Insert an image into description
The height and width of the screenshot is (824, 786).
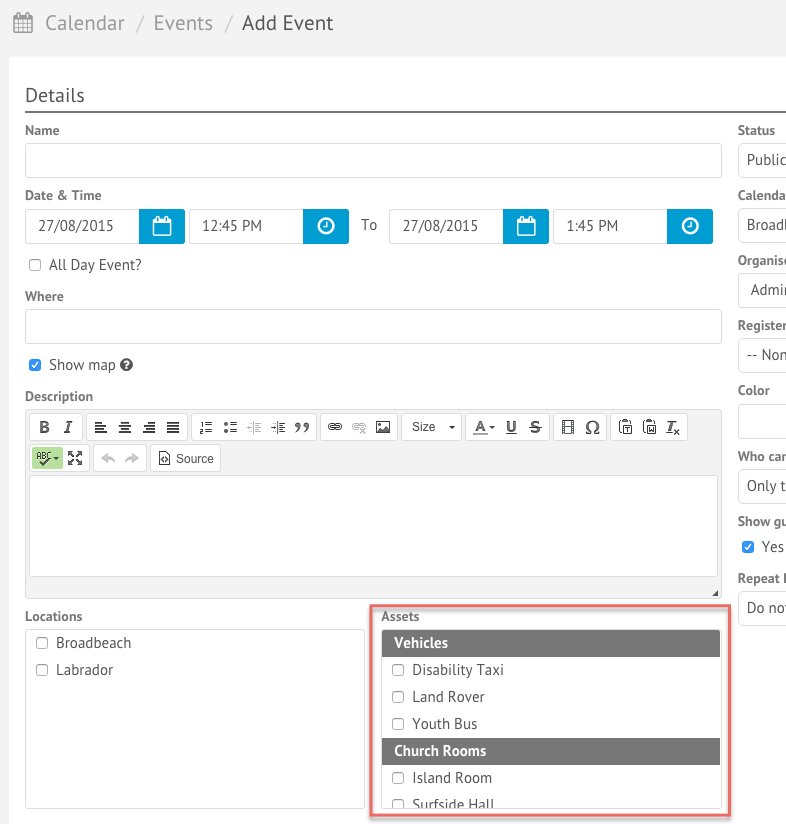click(383, 427)
